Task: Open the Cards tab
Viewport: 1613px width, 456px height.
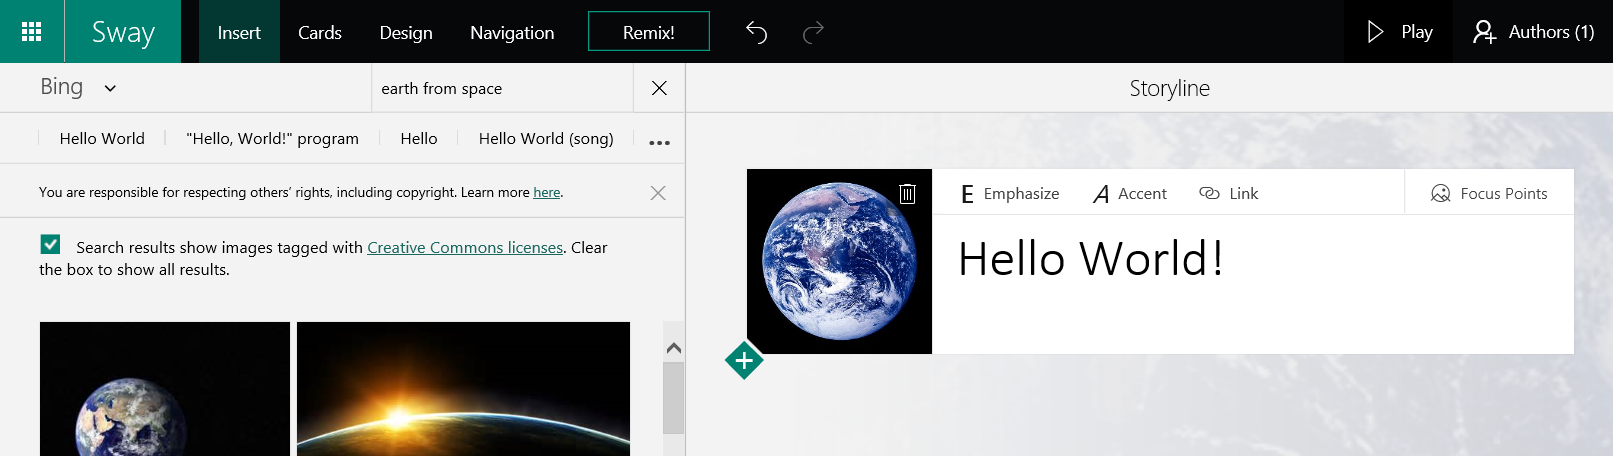Action: pos(320,32)
